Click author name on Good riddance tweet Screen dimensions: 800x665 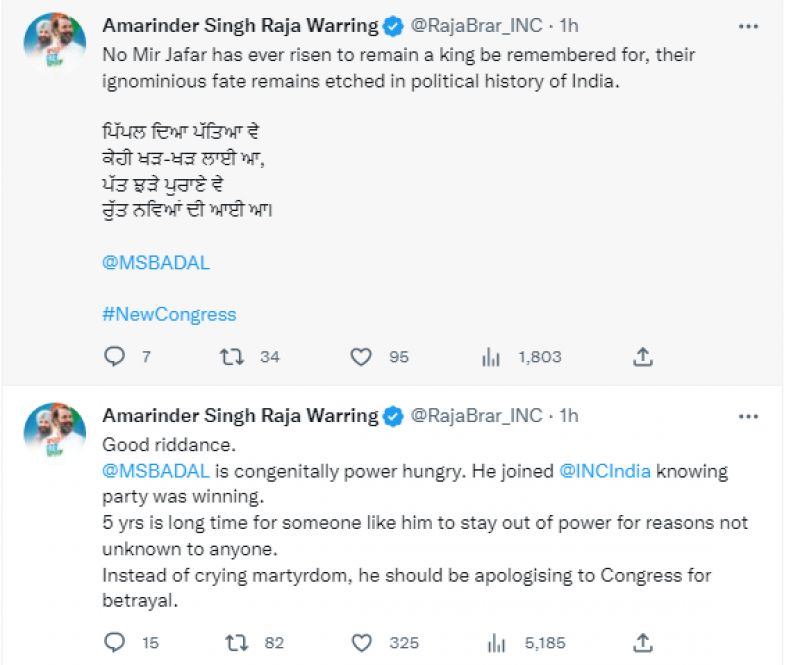240,415
